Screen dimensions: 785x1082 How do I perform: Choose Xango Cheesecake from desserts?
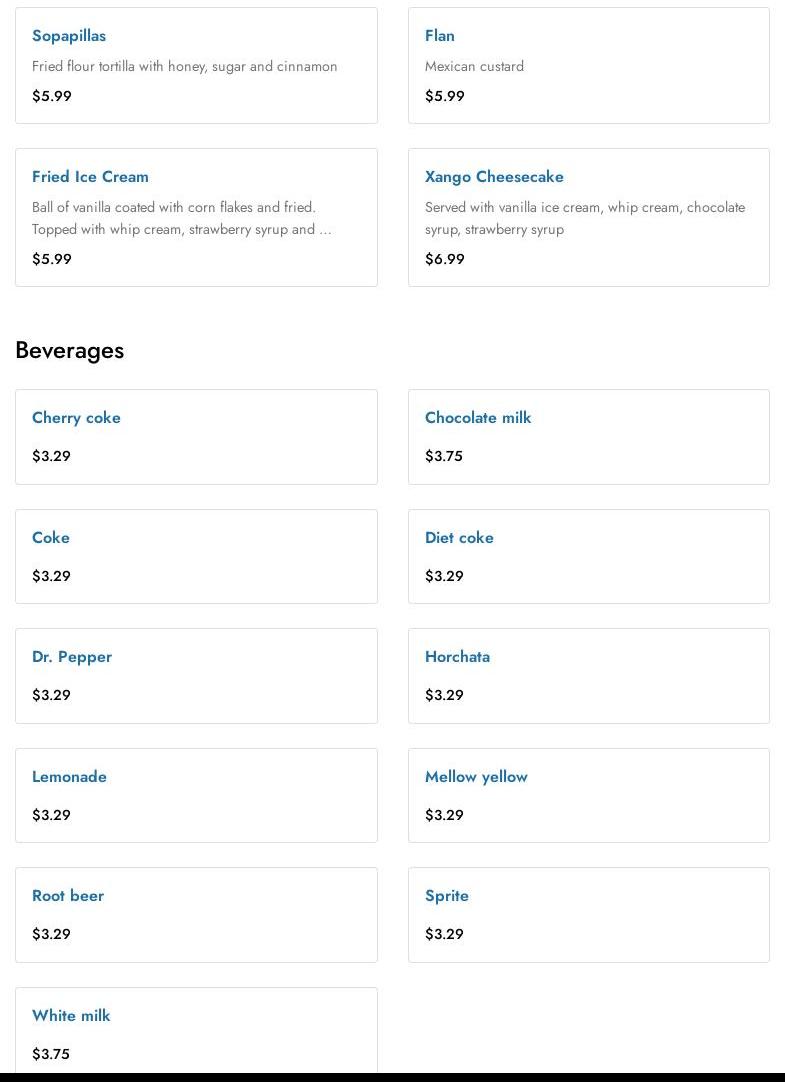(x=494, y=177)
